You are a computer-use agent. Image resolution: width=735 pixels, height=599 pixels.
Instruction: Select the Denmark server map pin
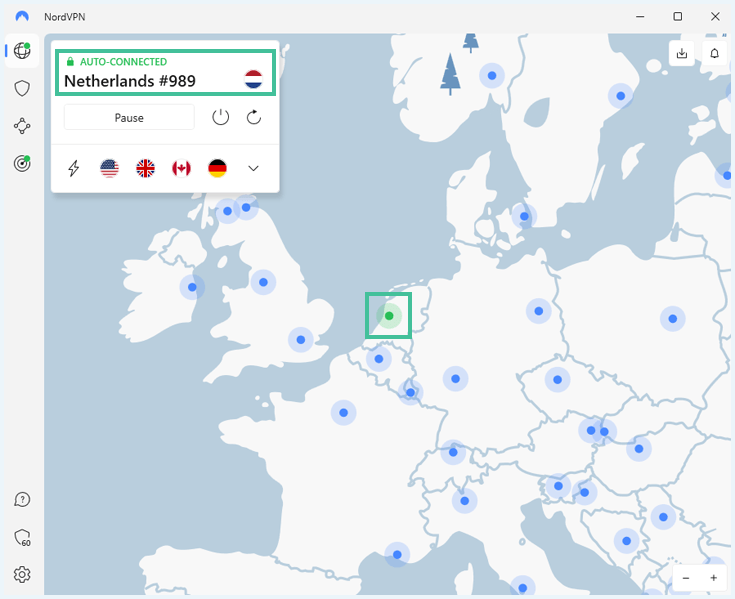[x=524, y=216]
